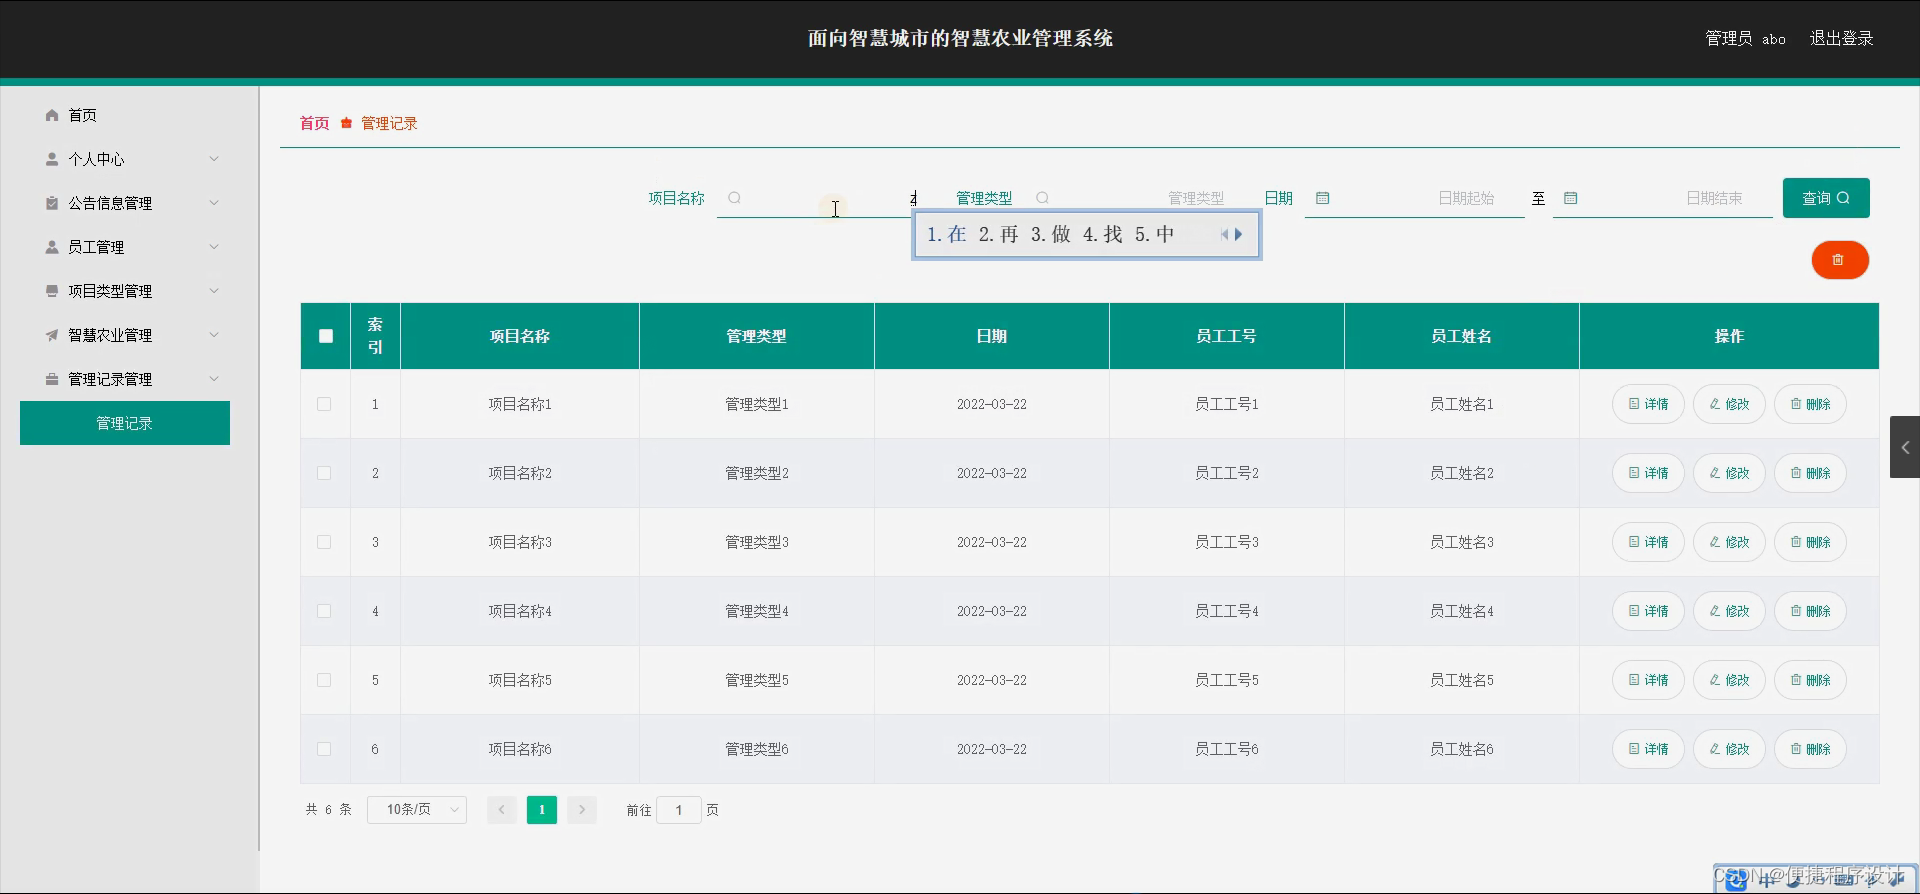The width and height of the screenshot is (1920, 894).
Task: Check the checkbox for row 1
Action: [x=324, y=405]
